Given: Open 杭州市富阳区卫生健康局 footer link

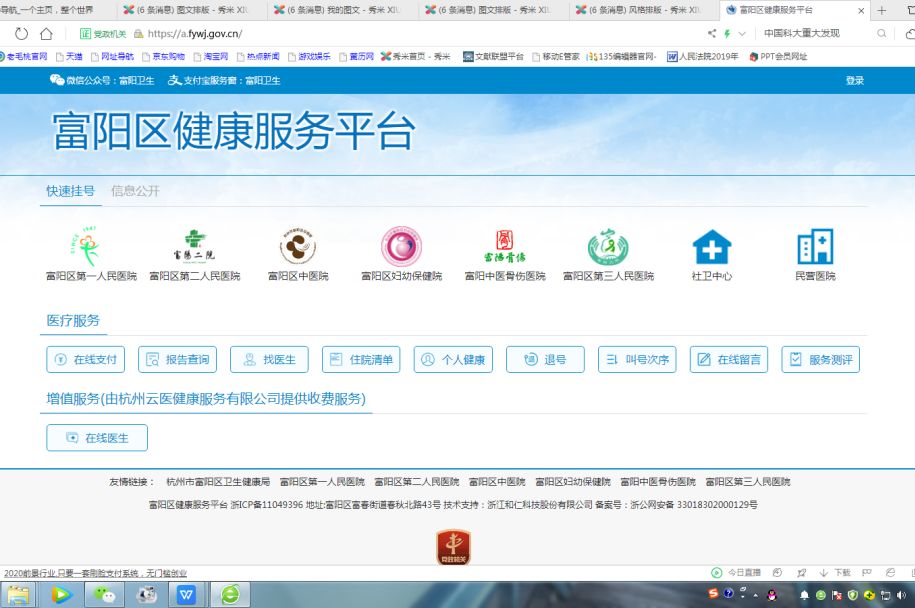Looking at the screenshot, I should coord(218,481).
